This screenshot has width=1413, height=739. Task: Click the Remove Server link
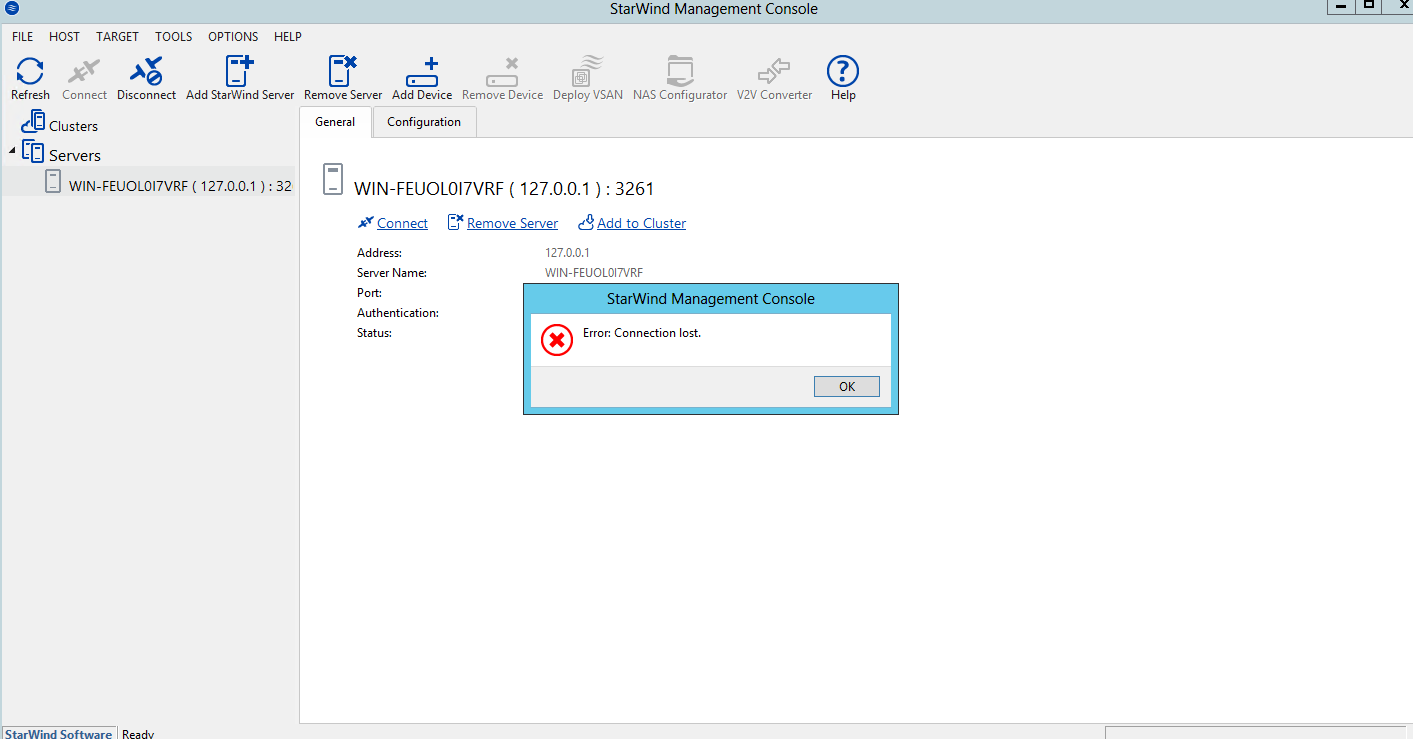(512, 223)
